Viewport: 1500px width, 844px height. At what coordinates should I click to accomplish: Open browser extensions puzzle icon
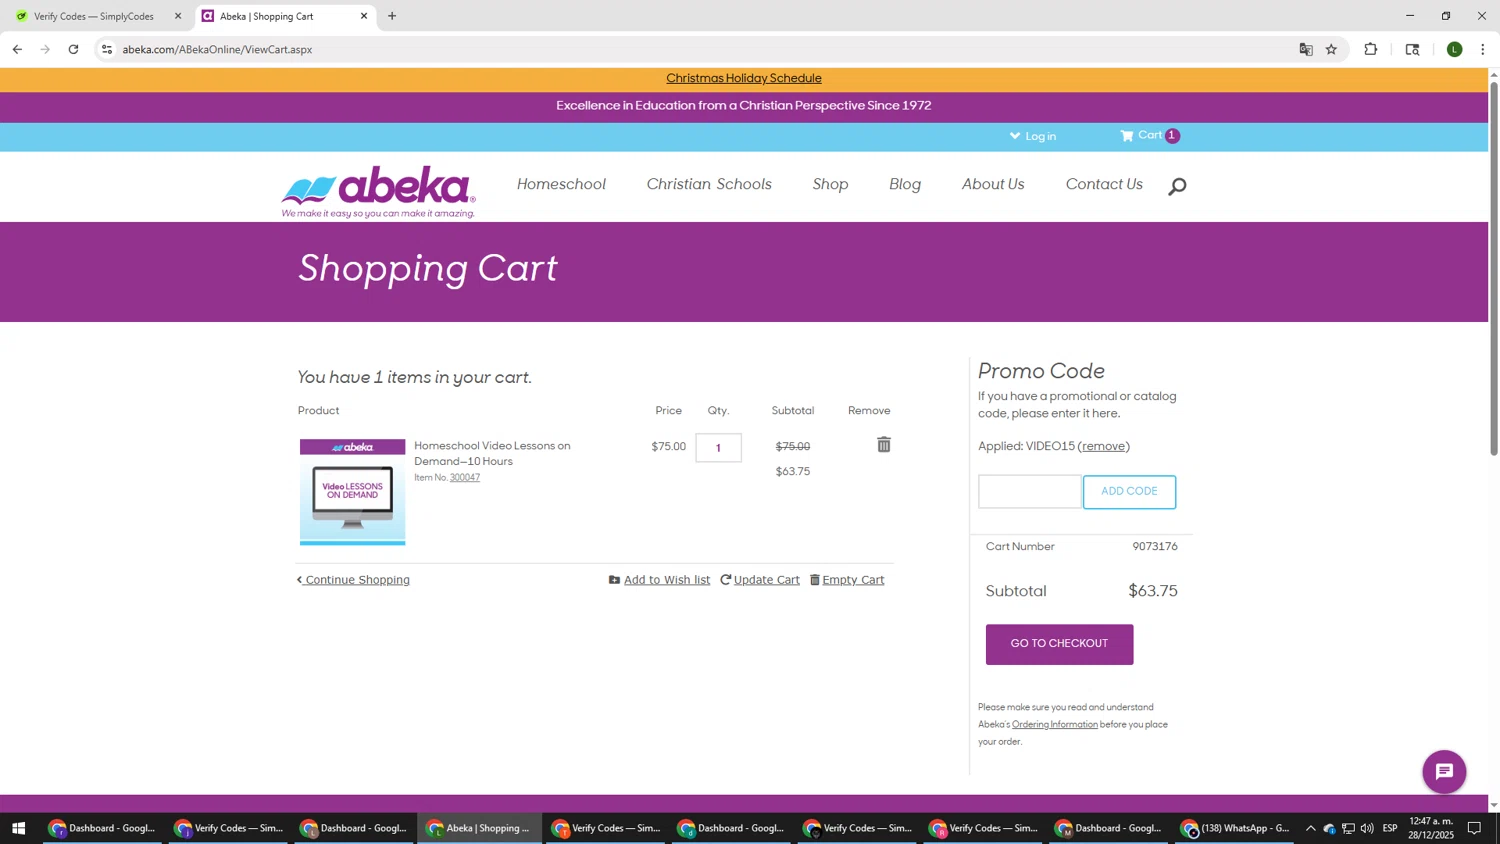point(1371,49)
